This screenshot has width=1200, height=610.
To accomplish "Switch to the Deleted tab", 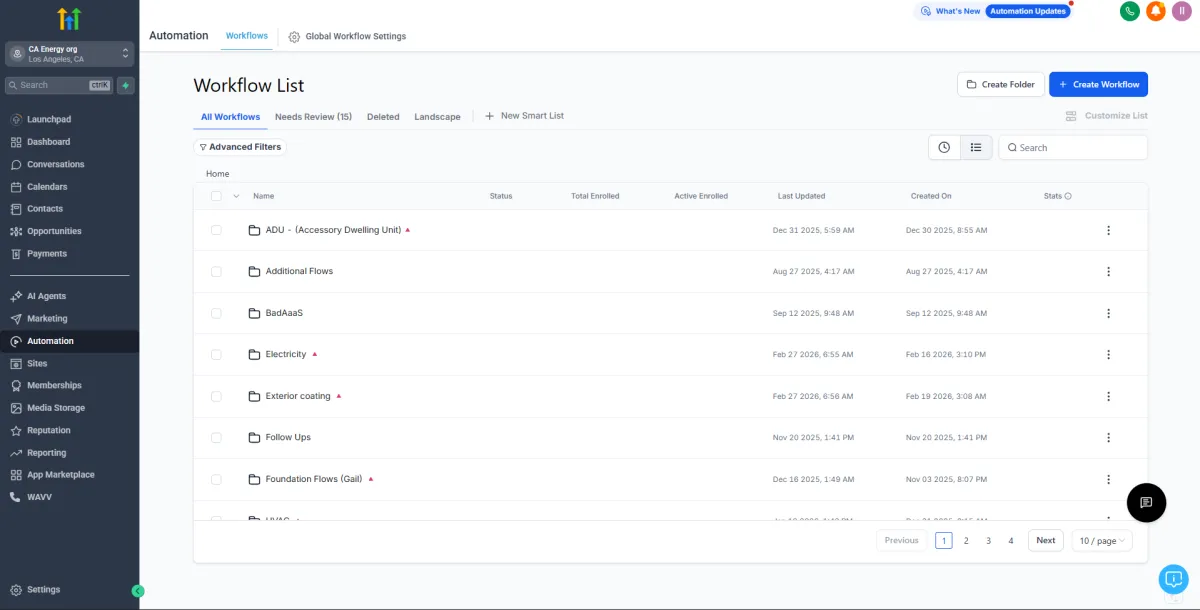I will (x=383, y=117).
